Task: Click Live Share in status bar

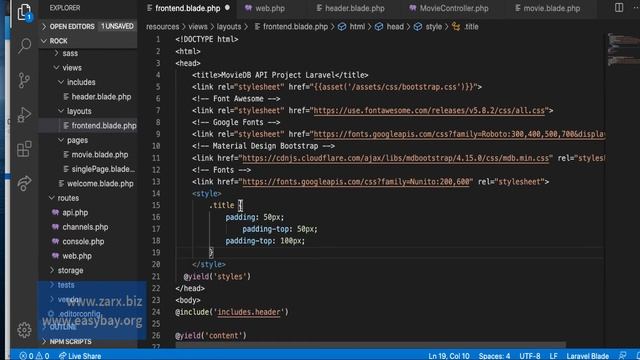Action: [x=80, y=356]
